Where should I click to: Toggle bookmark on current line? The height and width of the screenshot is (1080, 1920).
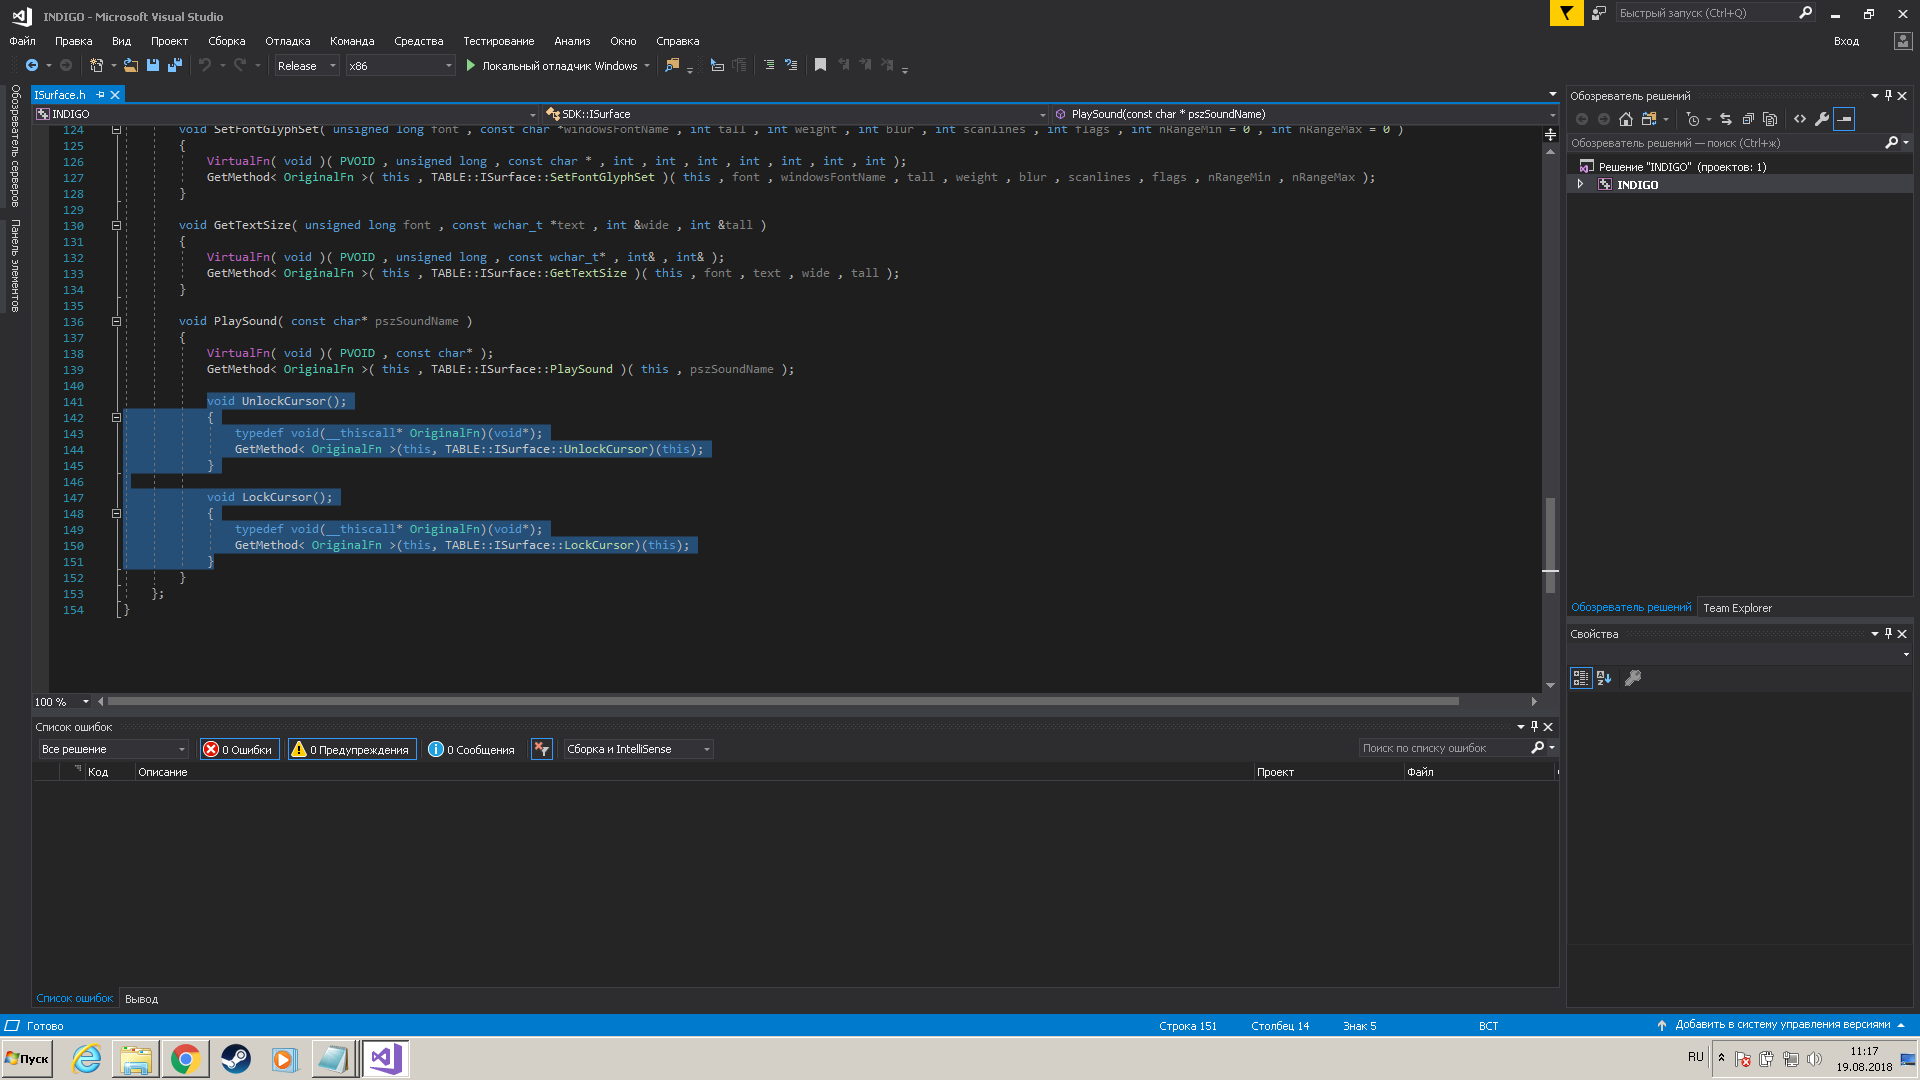point(820,66)
